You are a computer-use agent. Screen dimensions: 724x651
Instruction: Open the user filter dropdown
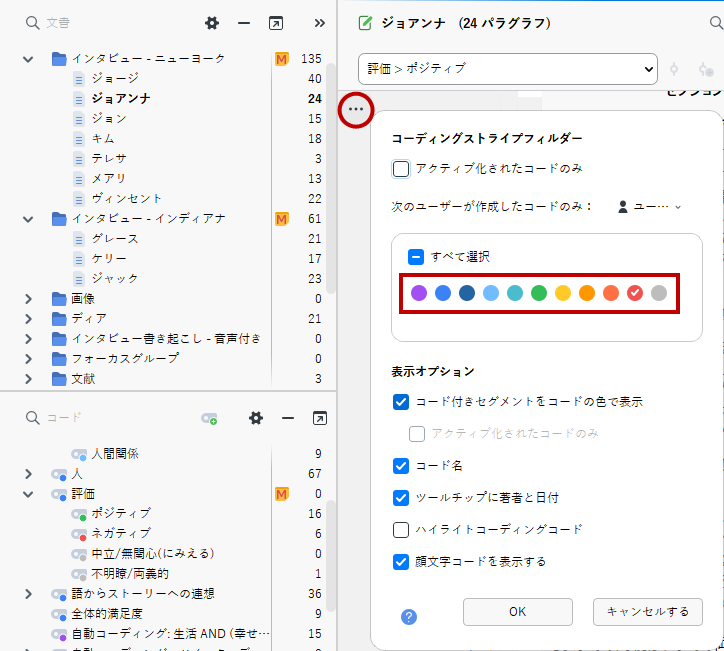[651, 207]
